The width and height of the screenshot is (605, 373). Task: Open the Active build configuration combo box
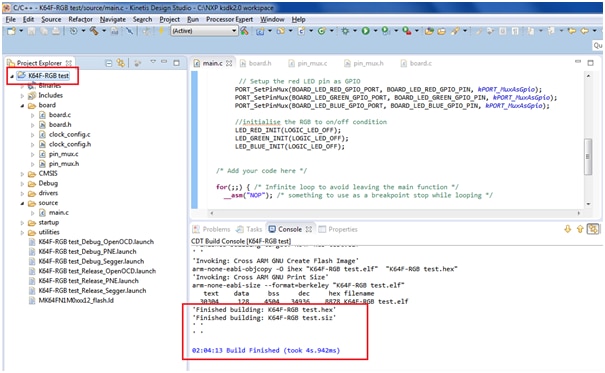coord(204,31)
